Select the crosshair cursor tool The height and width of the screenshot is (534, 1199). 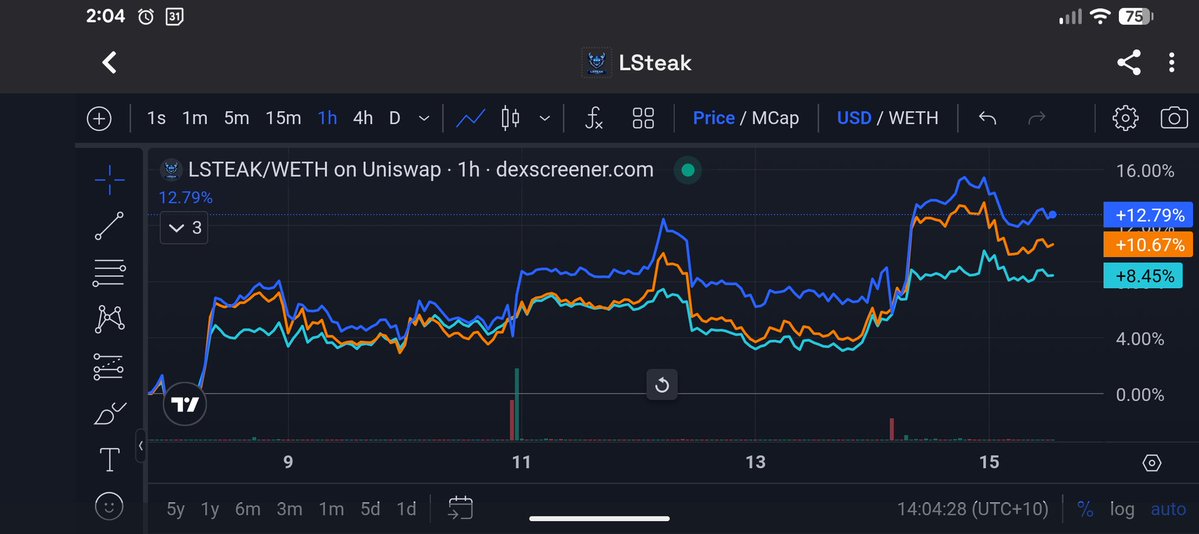click(109, 180)
